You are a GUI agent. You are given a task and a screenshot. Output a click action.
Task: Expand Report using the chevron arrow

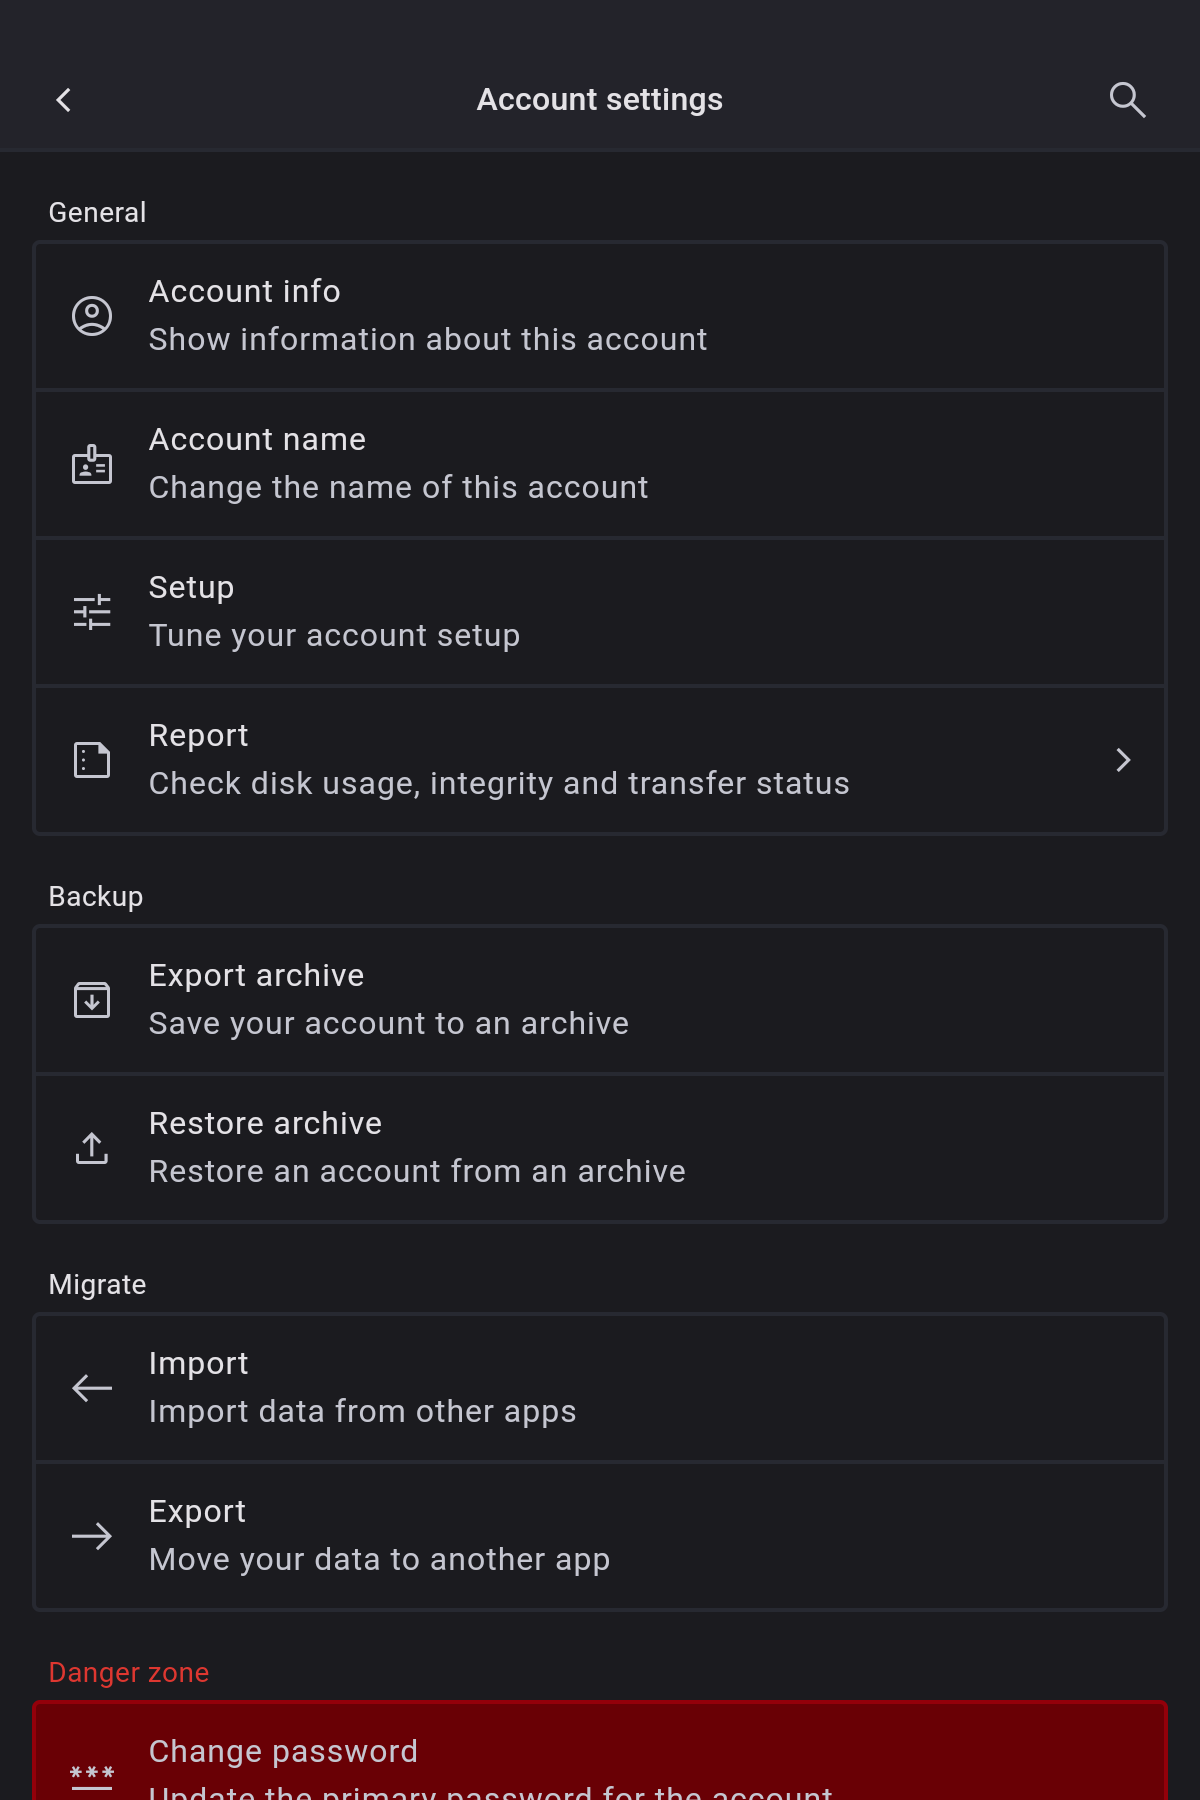pyautogui.click(x=1123, y=760)
